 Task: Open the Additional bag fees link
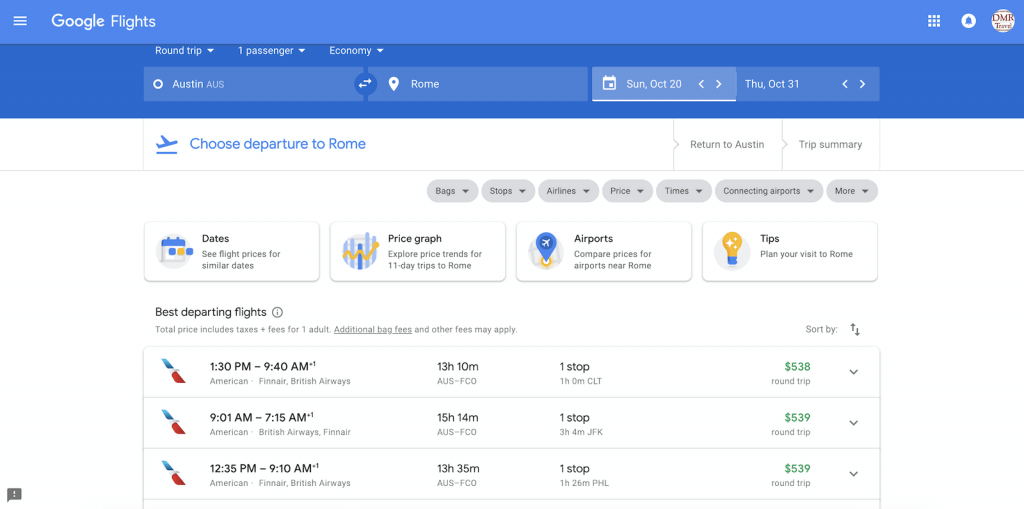pyautogui.click(x=372, y=329)
